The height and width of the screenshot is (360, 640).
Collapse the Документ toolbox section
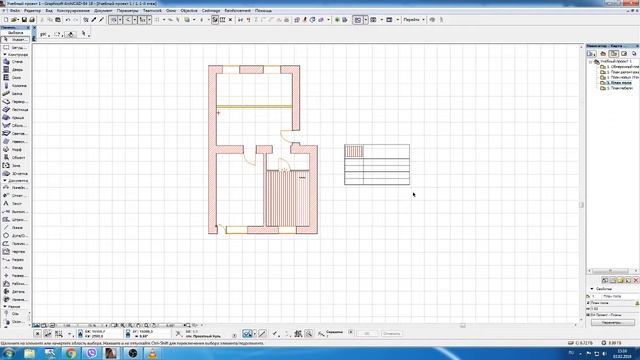pos(4,180)
